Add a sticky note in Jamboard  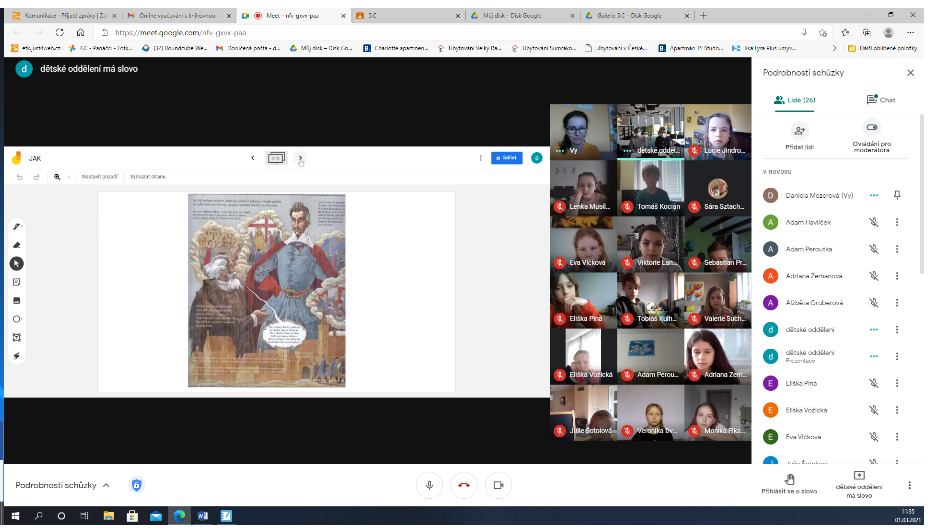(17, 282)
